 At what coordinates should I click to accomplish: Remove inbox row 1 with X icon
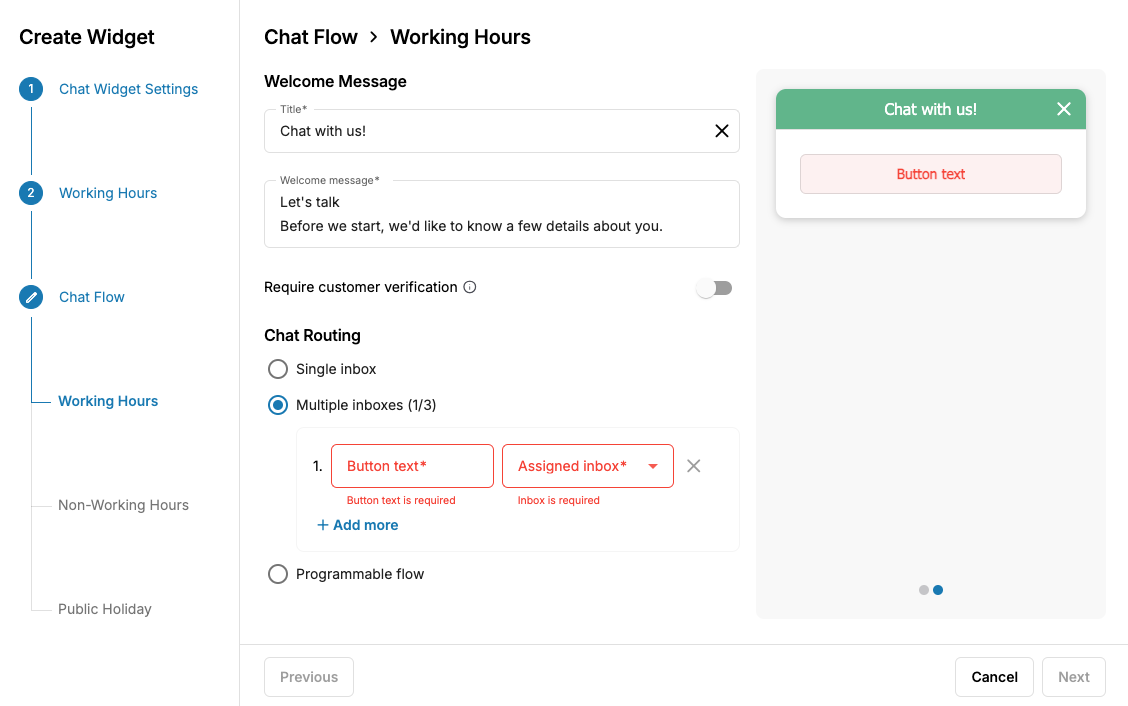(x=693, y=466)
